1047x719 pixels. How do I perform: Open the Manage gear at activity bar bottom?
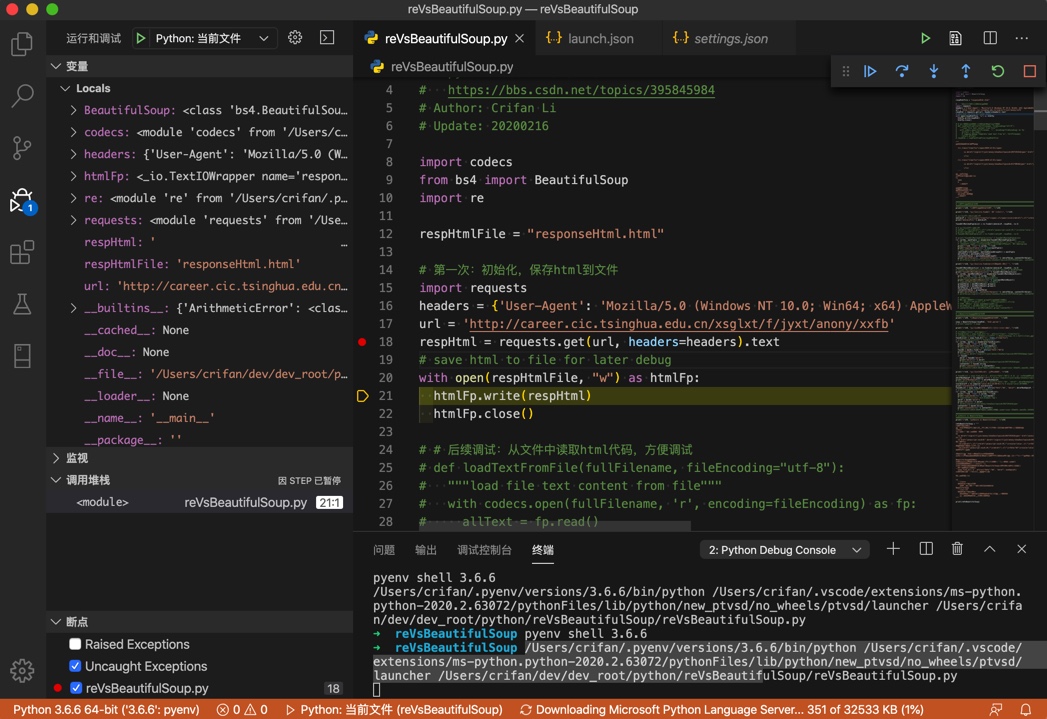click(22, 670)
